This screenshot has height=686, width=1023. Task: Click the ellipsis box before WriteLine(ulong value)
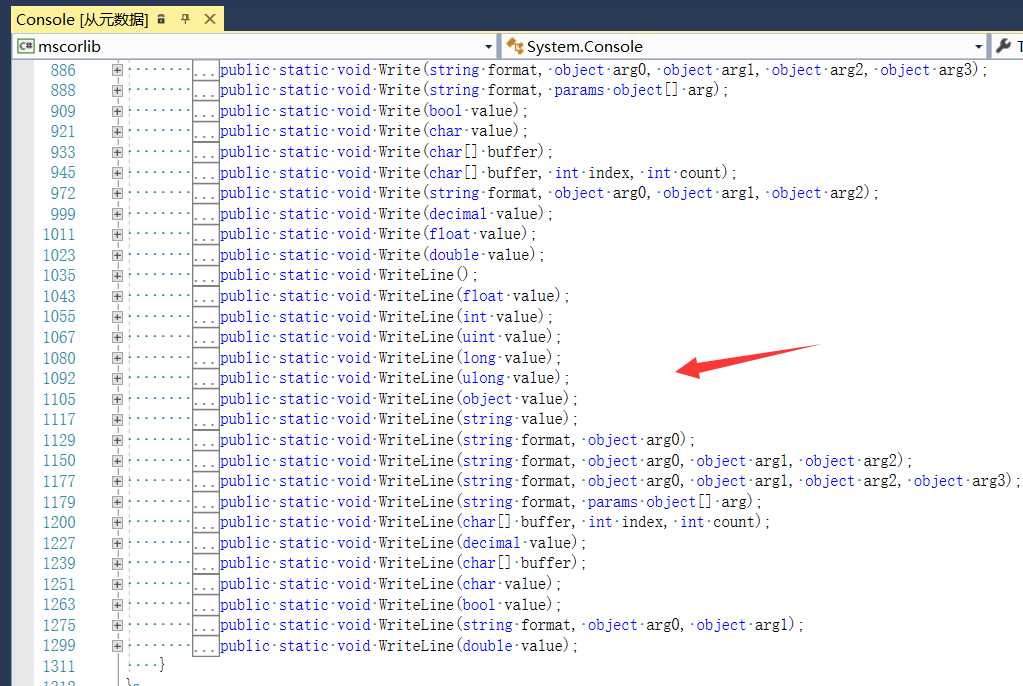click(206, 378)
